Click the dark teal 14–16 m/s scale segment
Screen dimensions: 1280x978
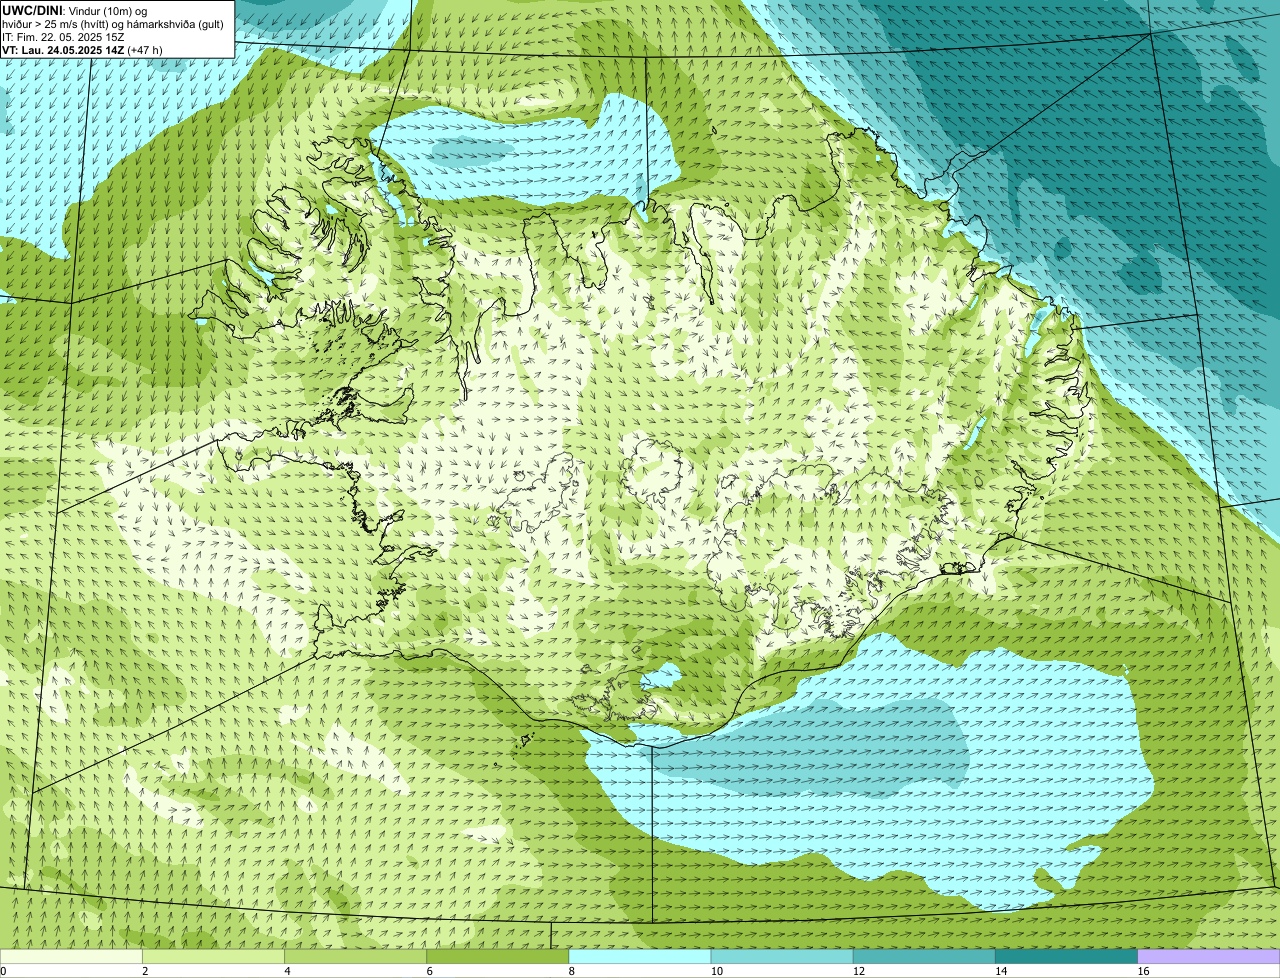coord(1066,956)
